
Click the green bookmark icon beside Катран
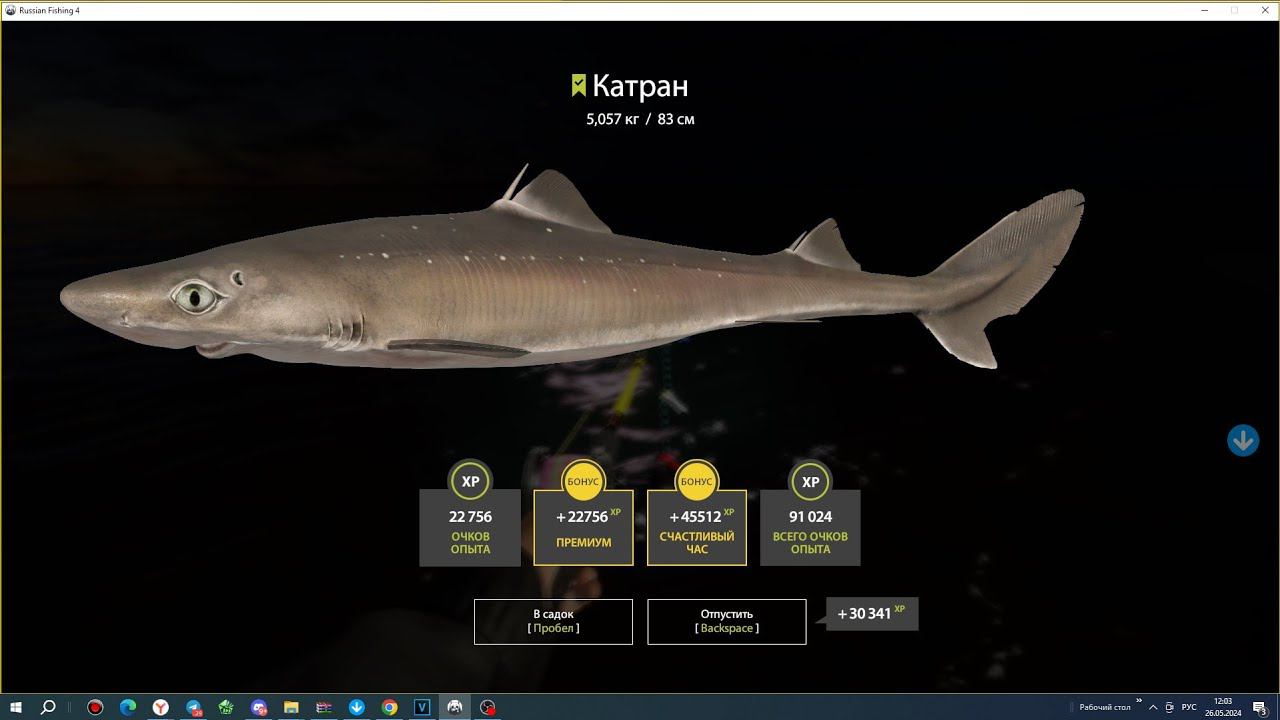point(578,86)
